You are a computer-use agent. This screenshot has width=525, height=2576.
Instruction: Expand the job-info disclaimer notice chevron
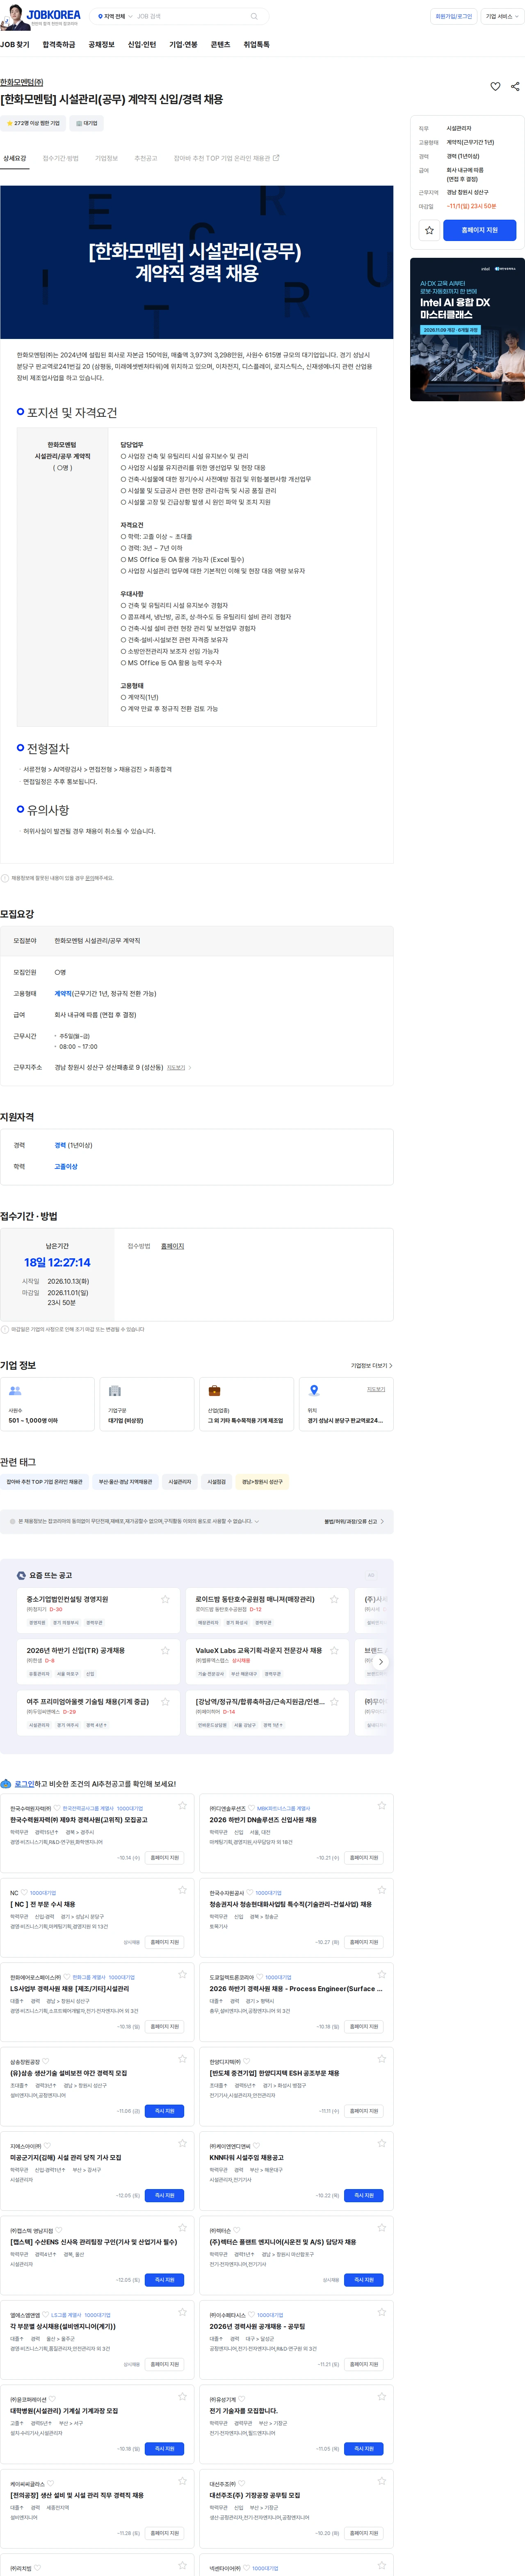click(x=257, y=1521)
